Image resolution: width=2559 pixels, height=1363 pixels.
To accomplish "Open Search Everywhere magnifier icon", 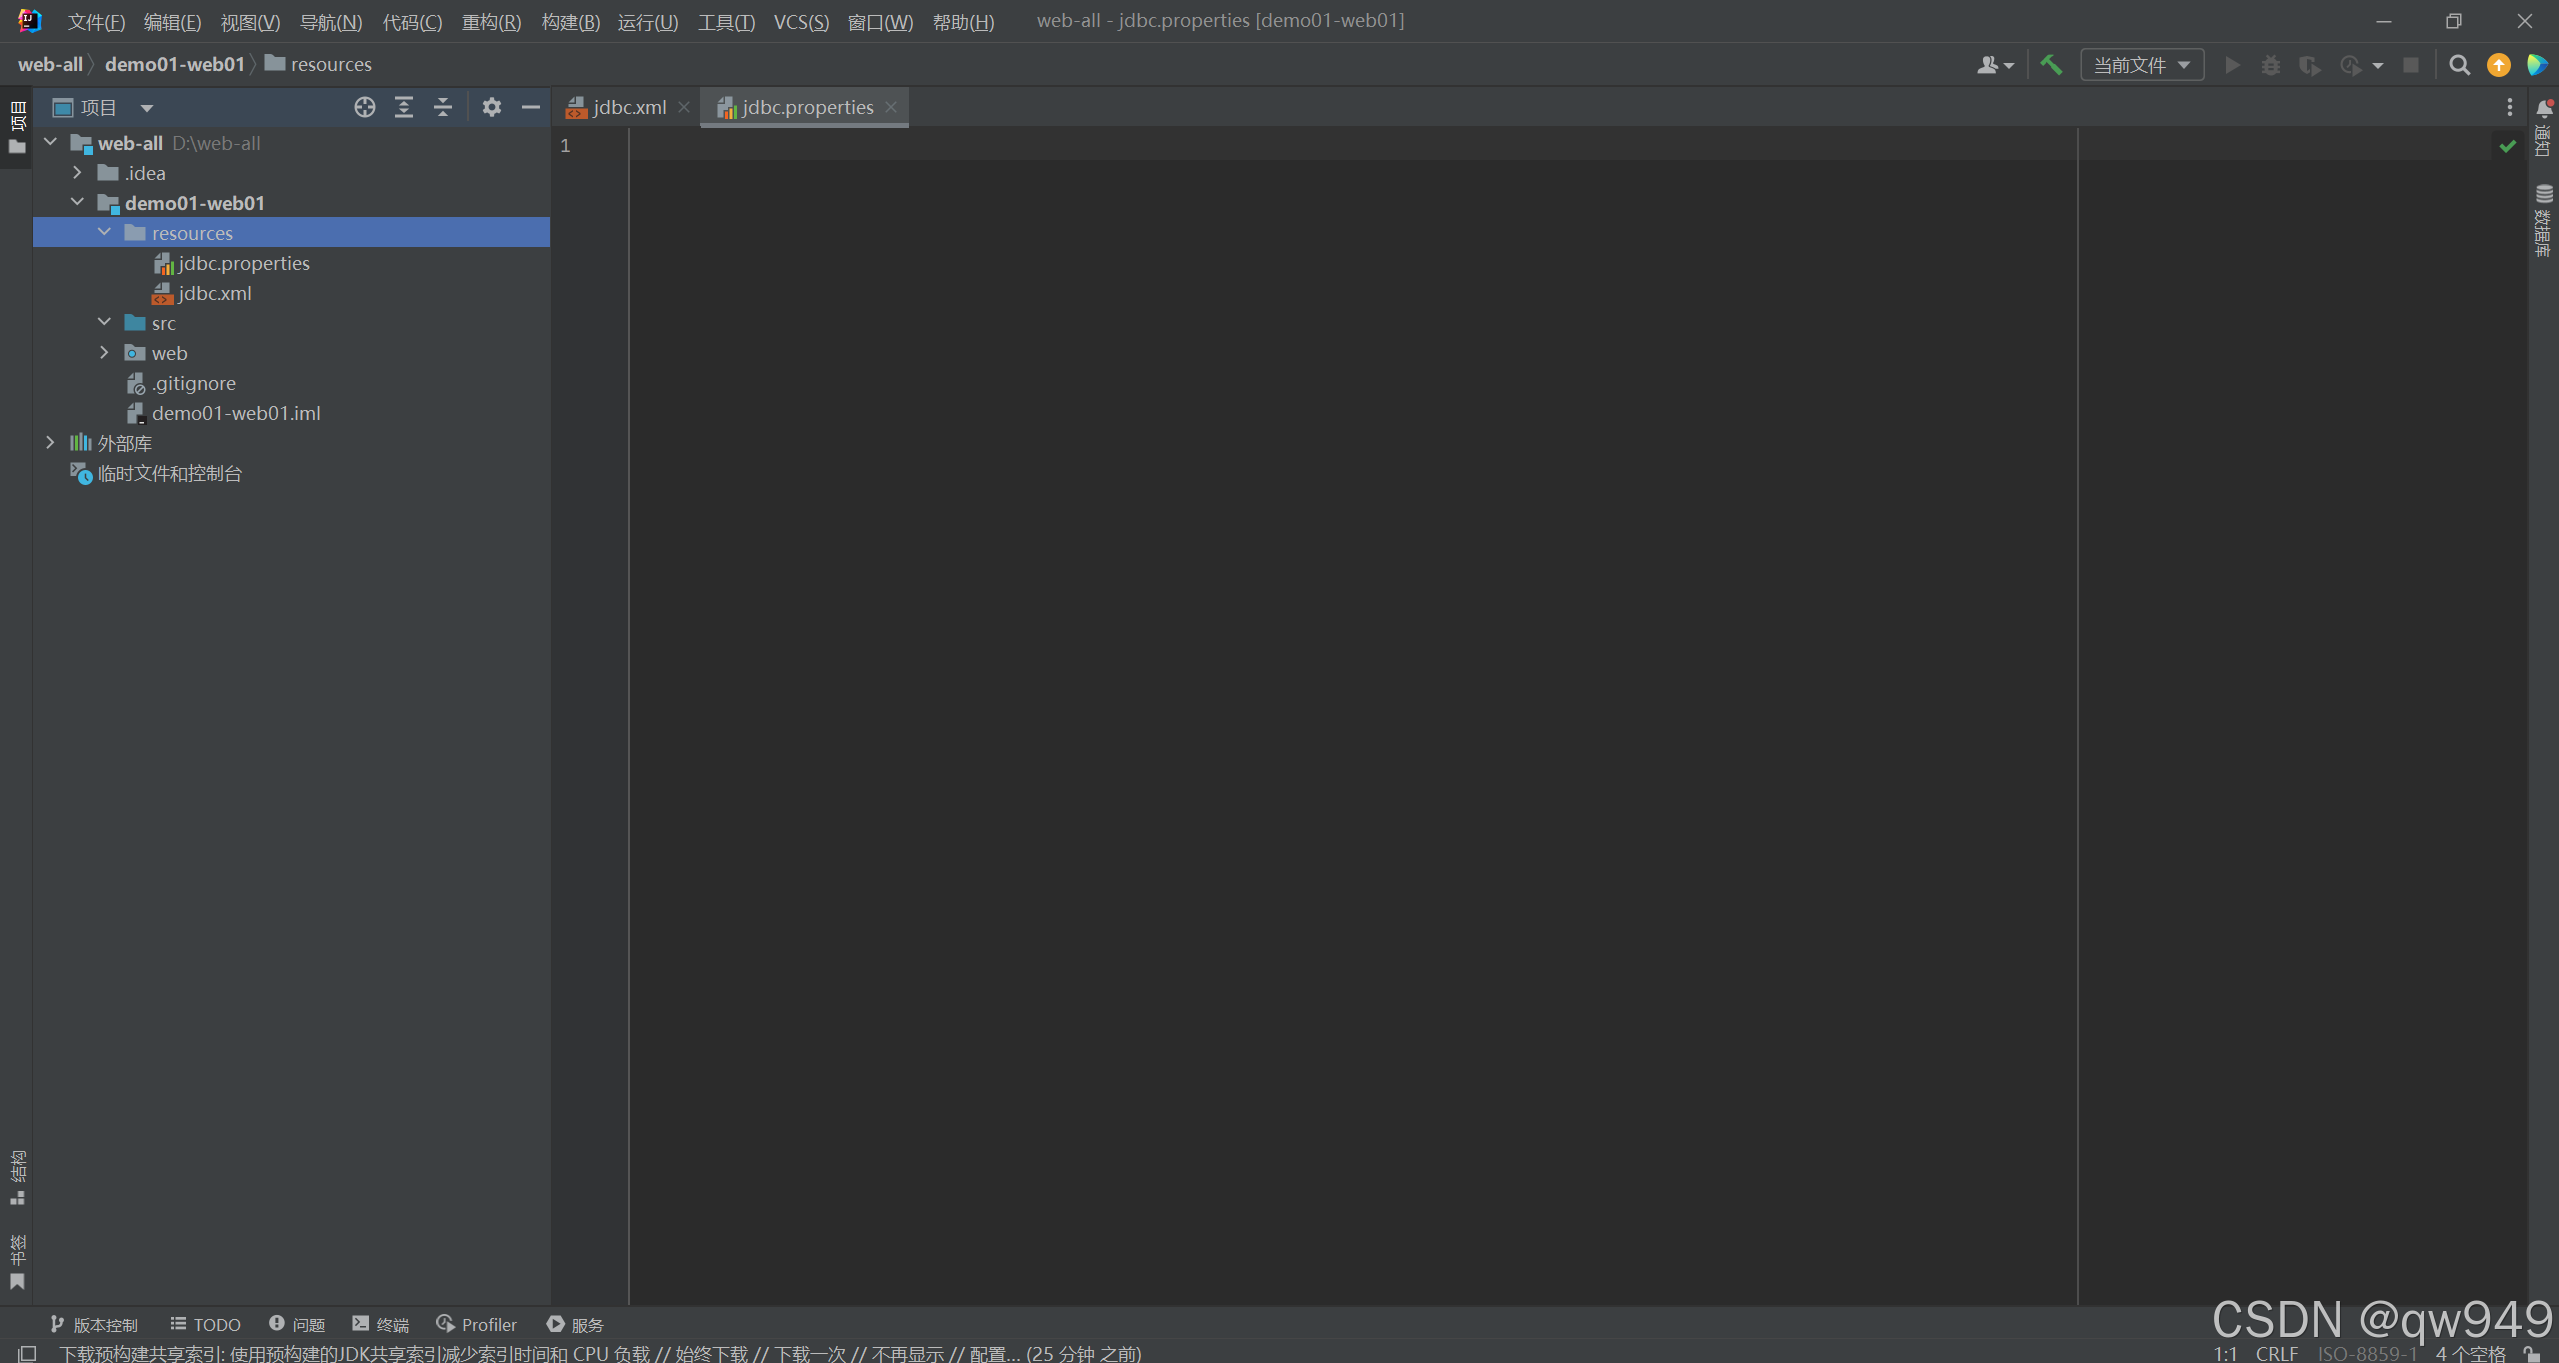I will click(x=2459, y=65).
